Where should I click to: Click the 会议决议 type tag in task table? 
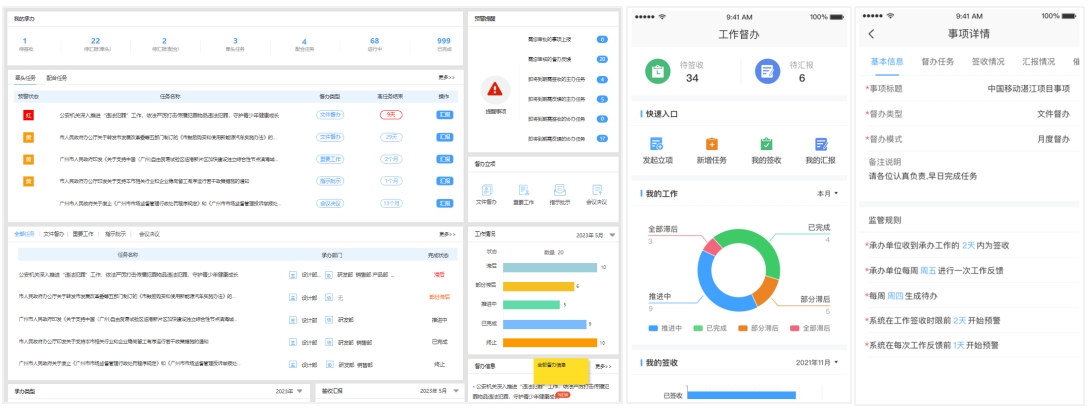pyautogui.click(x=330, y=204)
